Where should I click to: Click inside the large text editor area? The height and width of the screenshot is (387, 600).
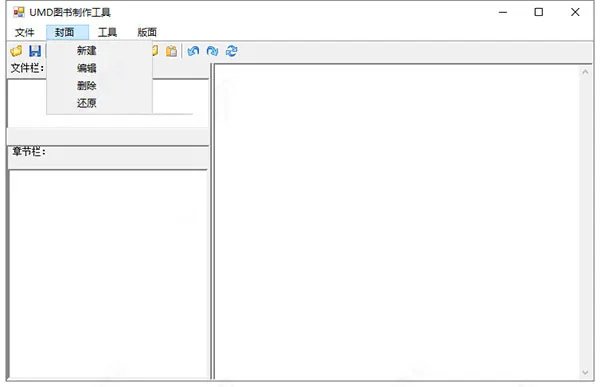pyautogui.click(x=397, y=222)
